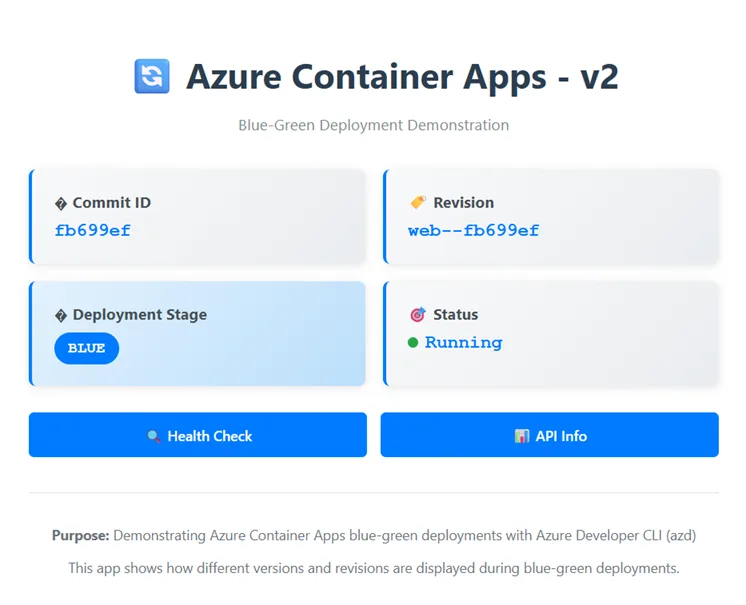Click the sentence starting "This app shows"

coord(373,568)
